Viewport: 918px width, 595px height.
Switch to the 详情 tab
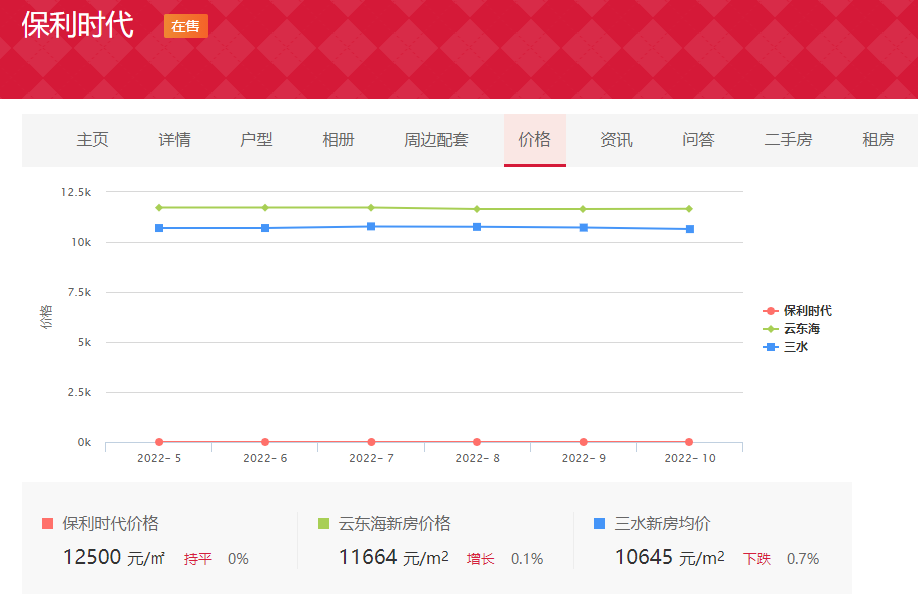pyautogui.click(x=174, y=140)
